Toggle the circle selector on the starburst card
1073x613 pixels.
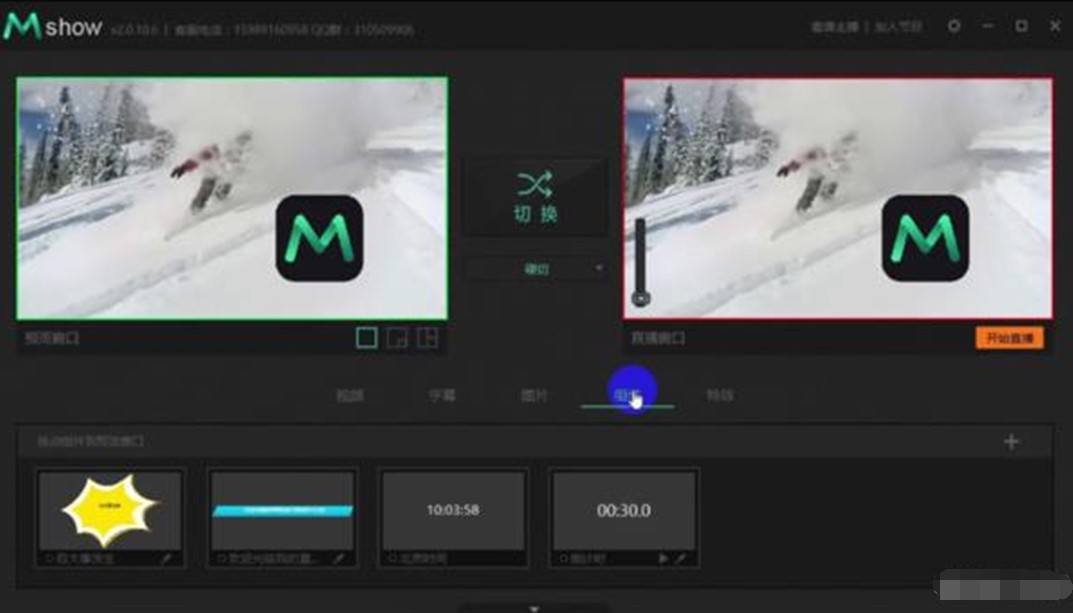coord(49,558)
